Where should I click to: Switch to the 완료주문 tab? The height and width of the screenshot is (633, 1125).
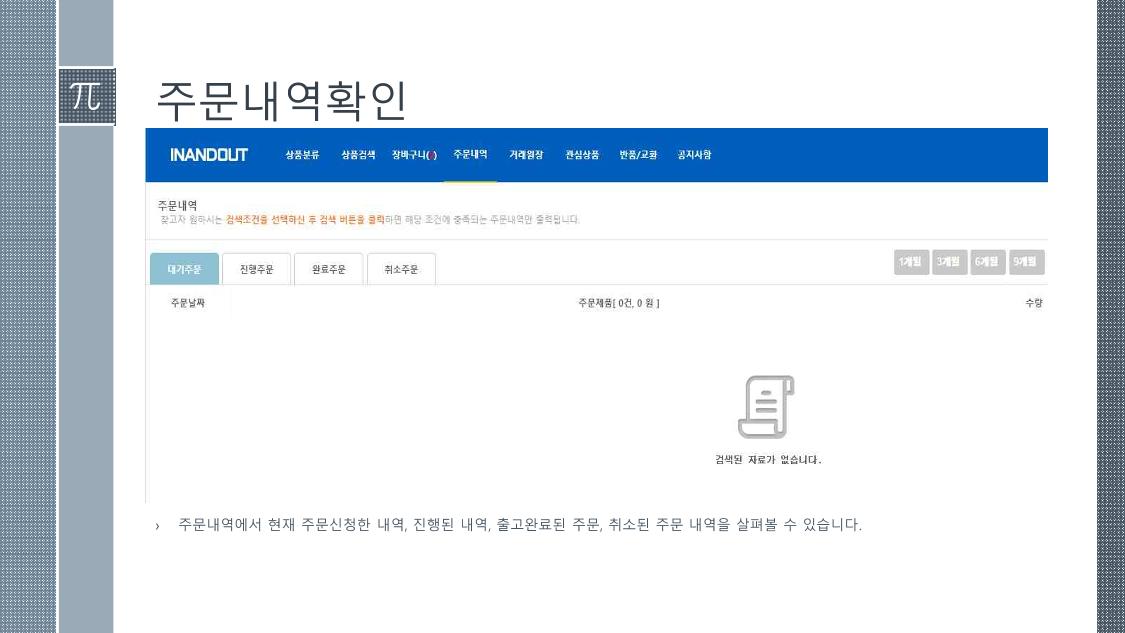tap(329, 269)
